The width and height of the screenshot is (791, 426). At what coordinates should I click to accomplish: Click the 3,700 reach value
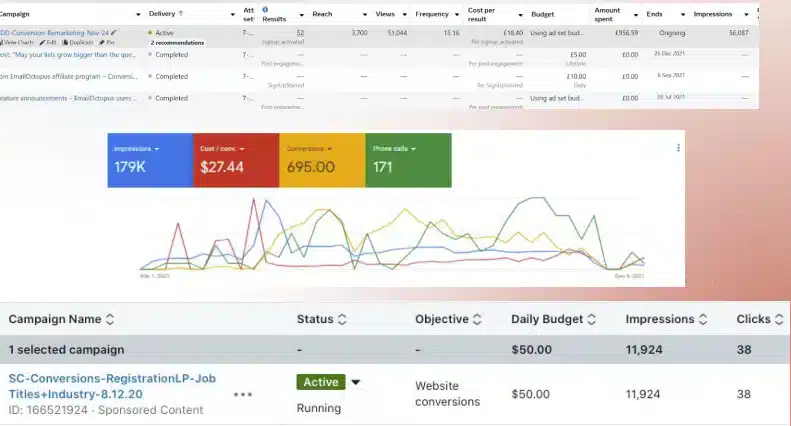pyautogui.click(x=359, y=33)
